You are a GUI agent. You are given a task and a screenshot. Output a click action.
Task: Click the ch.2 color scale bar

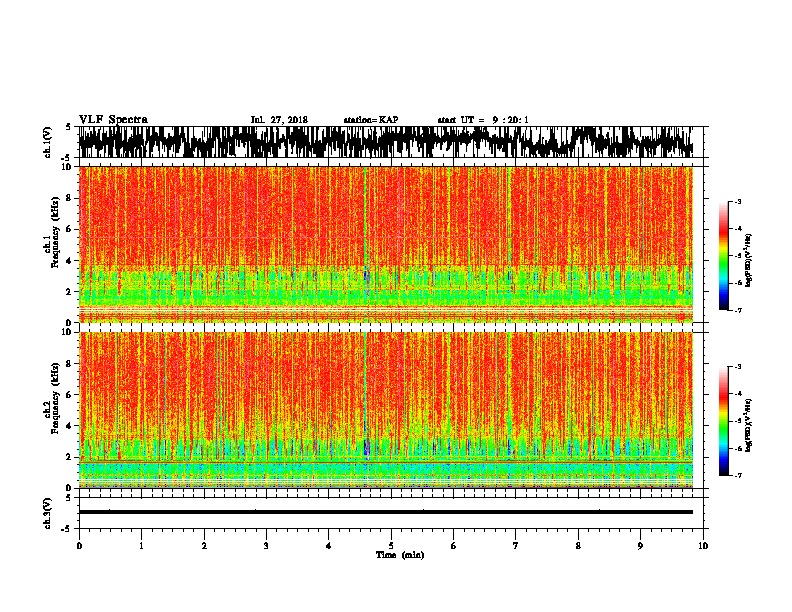click(724, 421)
